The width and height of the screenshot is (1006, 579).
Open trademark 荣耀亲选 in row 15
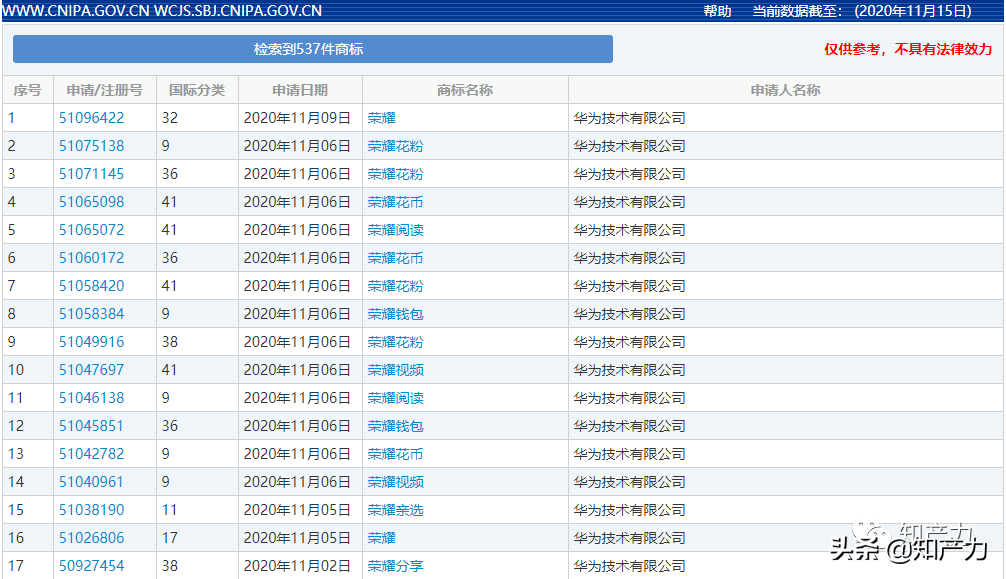[x=395, y=510]
